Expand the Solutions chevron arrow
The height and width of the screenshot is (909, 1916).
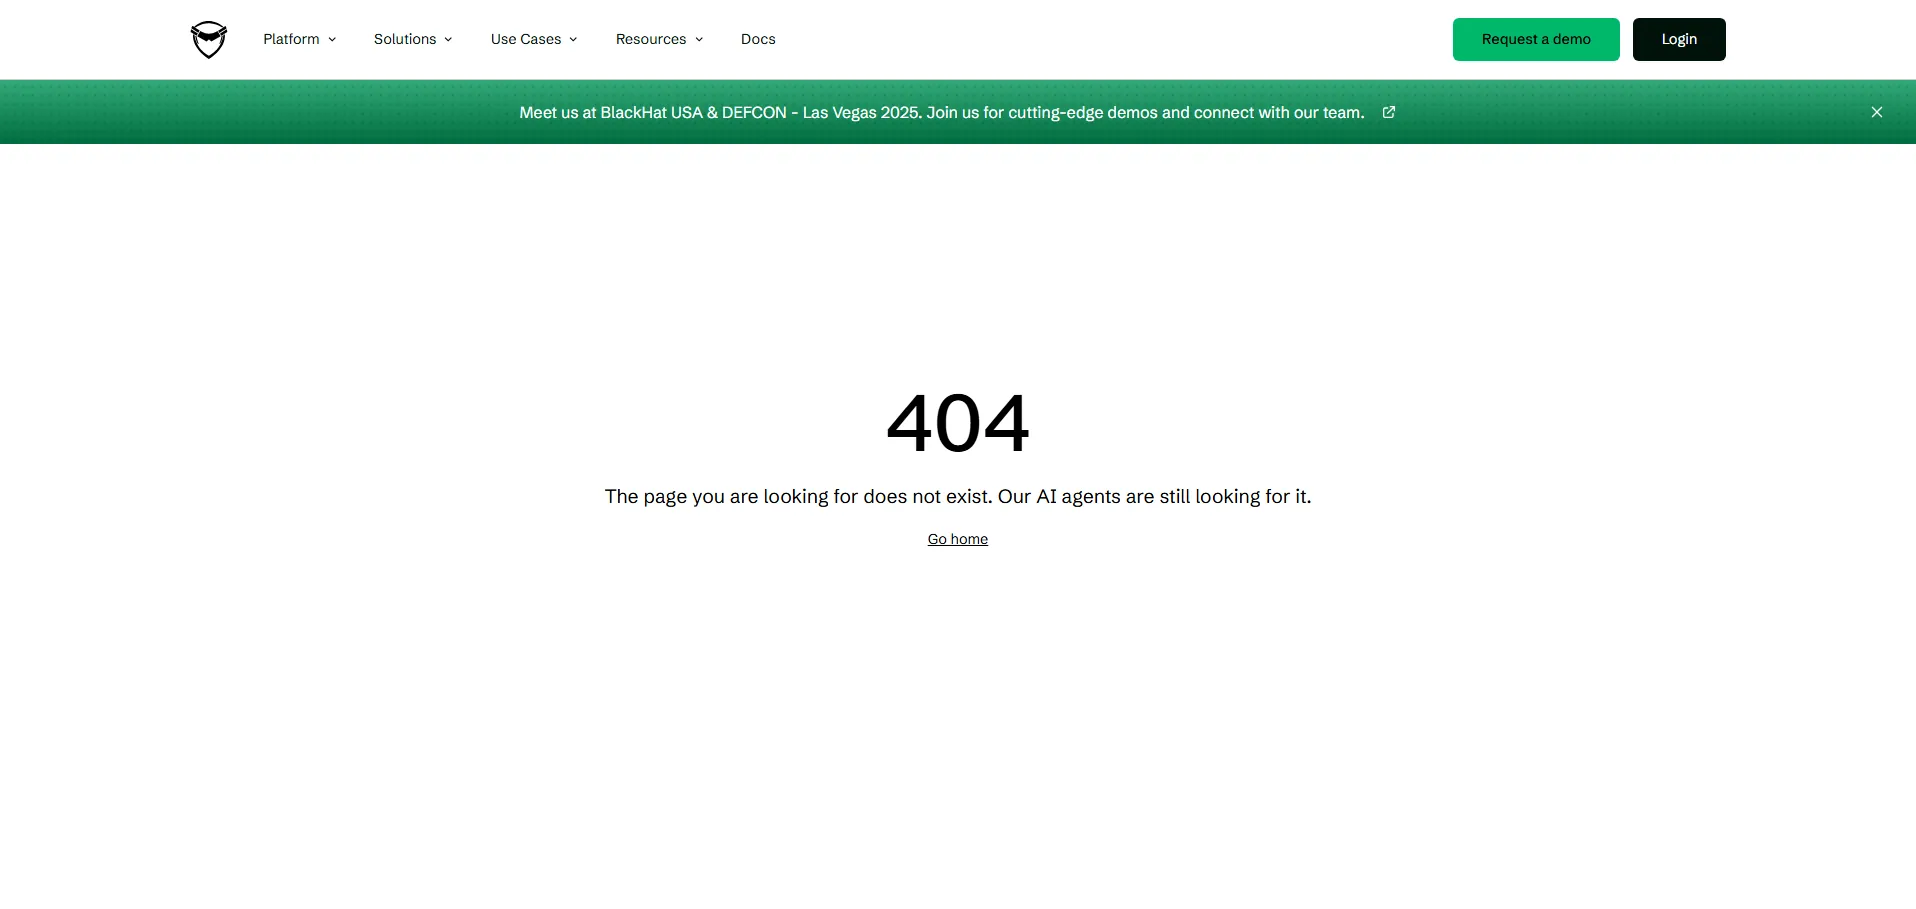click(x=448, y=40)
